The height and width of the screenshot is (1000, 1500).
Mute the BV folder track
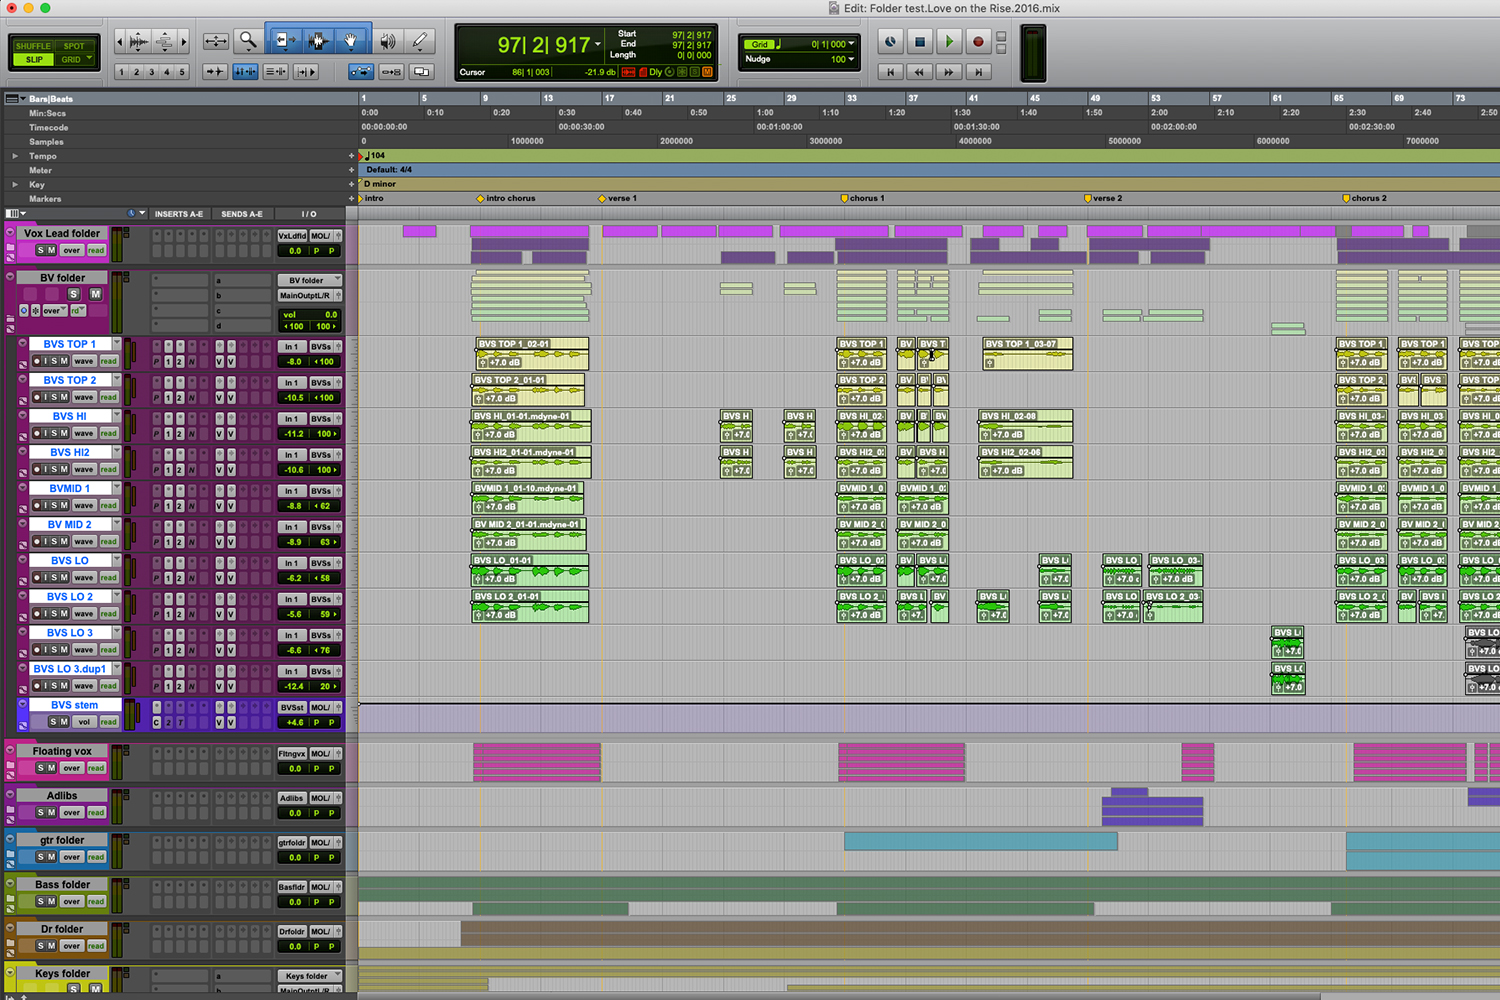coord(96,294)
